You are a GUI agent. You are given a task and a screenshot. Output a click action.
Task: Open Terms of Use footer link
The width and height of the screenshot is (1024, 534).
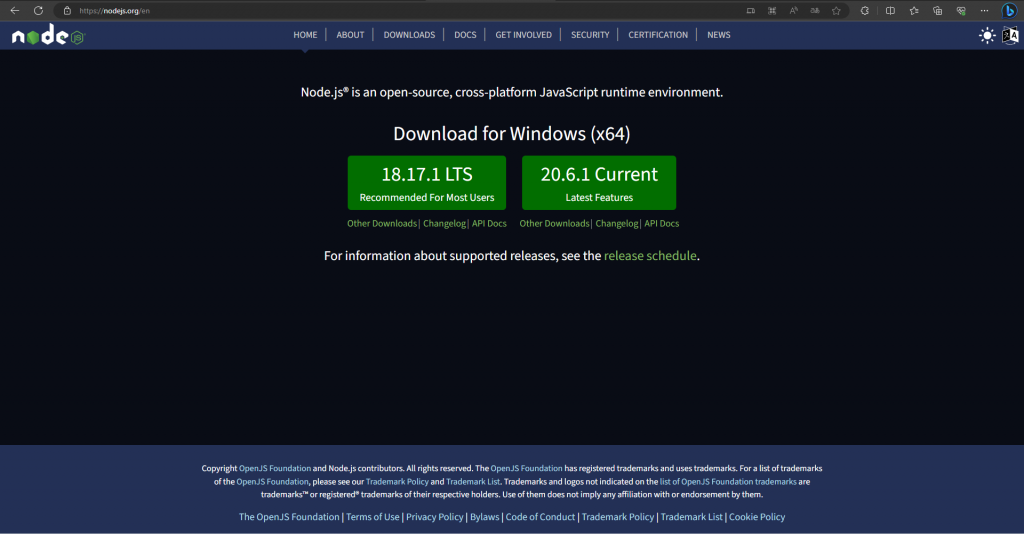tap(372, 516)
